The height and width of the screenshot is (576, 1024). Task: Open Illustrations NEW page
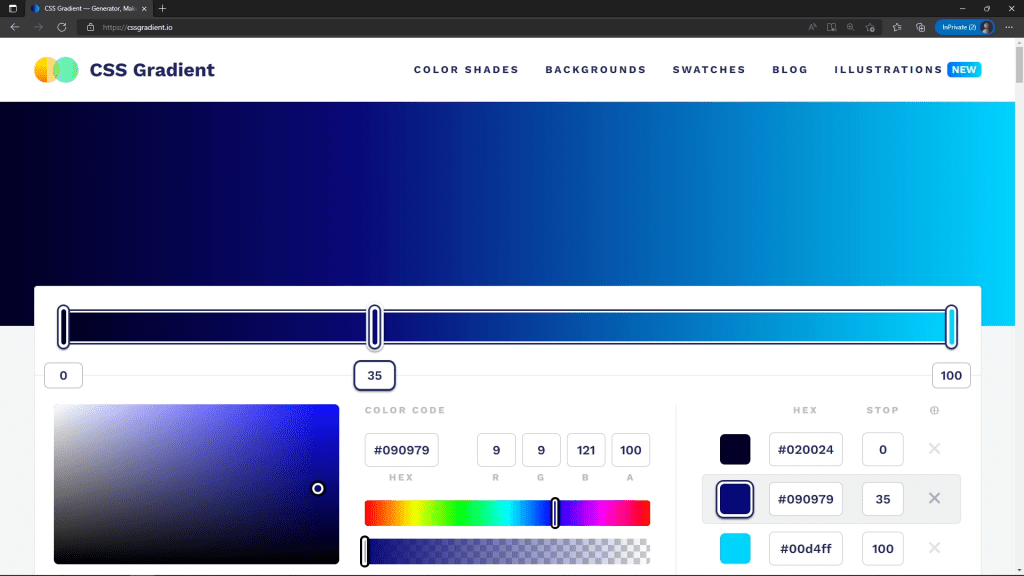coord(908,70)
